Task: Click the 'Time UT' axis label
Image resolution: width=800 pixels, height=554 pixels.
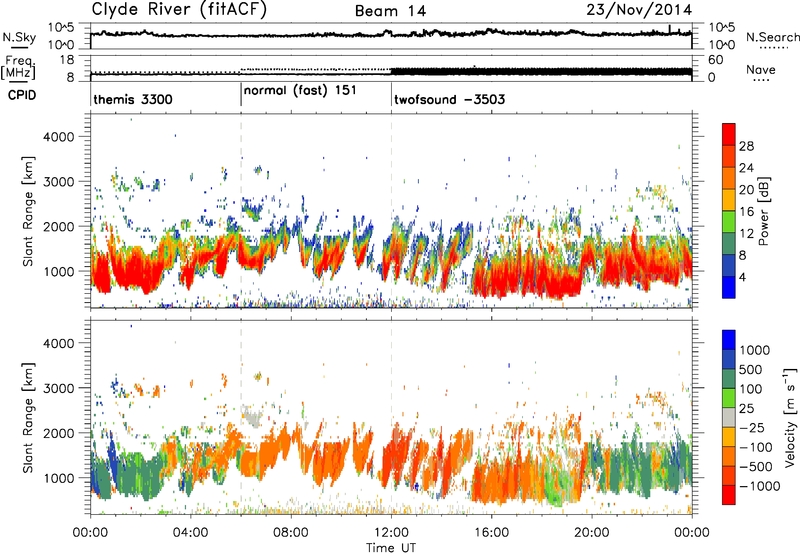Action: 391,548
